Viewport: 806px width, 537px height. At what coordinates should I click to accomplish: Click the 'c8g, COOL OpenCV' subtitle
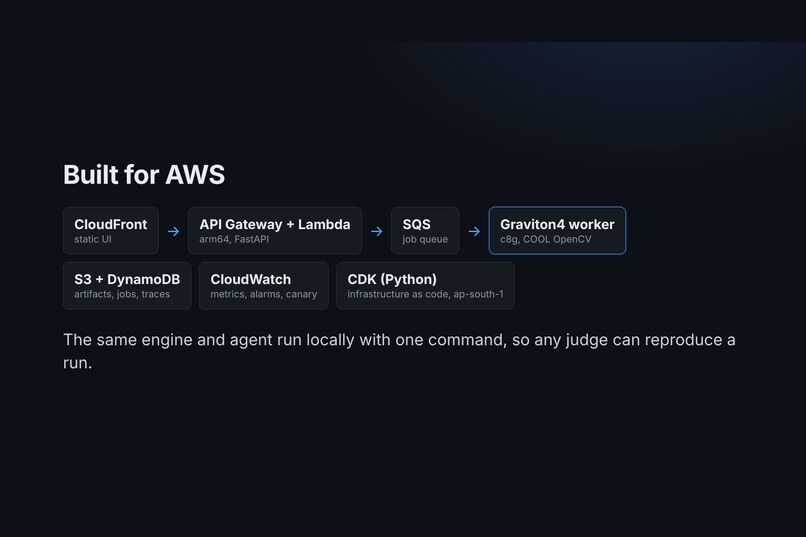tap(545, 239)
